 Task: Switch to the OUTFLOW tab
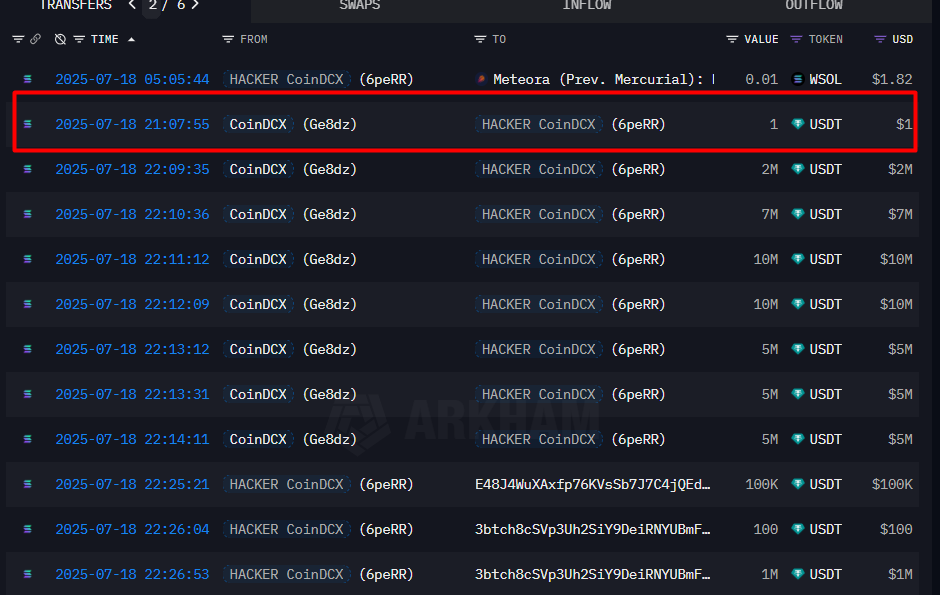coord(814,5)
